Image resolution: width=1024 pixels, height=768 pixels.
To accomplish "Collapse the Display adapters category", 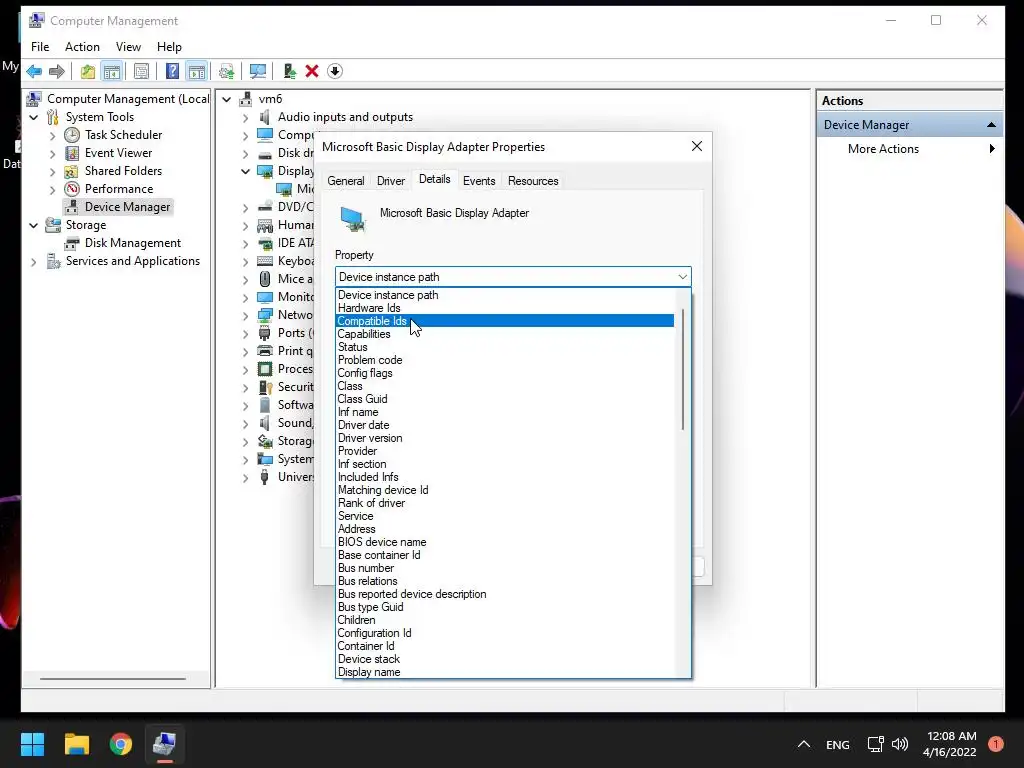I will (x=245, y=171).
